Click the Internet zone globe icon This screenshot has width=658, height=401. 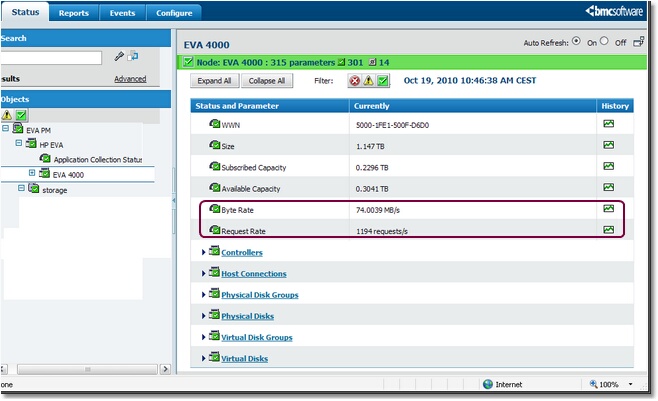(x=488, y=384)
